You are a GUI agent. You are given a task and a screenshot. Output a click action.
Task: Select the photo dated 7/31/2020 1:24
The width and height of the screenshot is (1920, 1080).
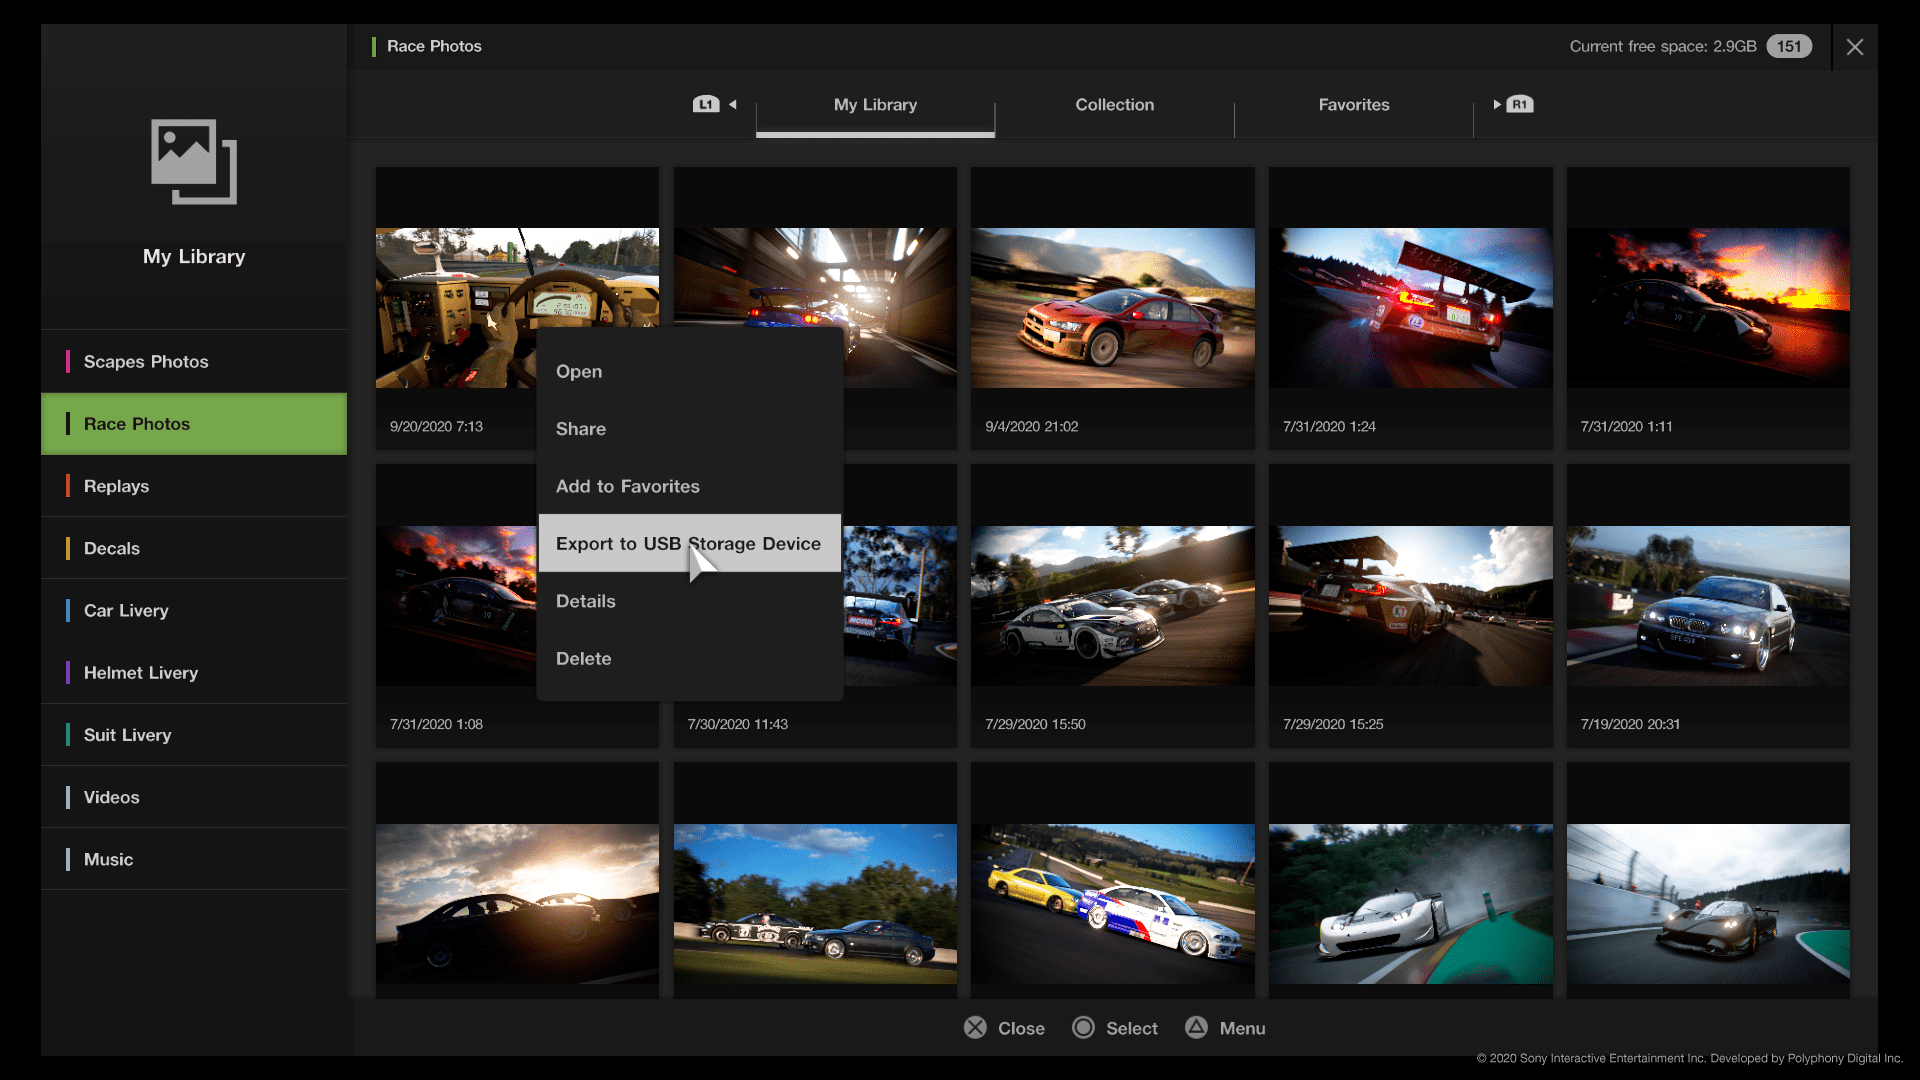(1410, 308)
